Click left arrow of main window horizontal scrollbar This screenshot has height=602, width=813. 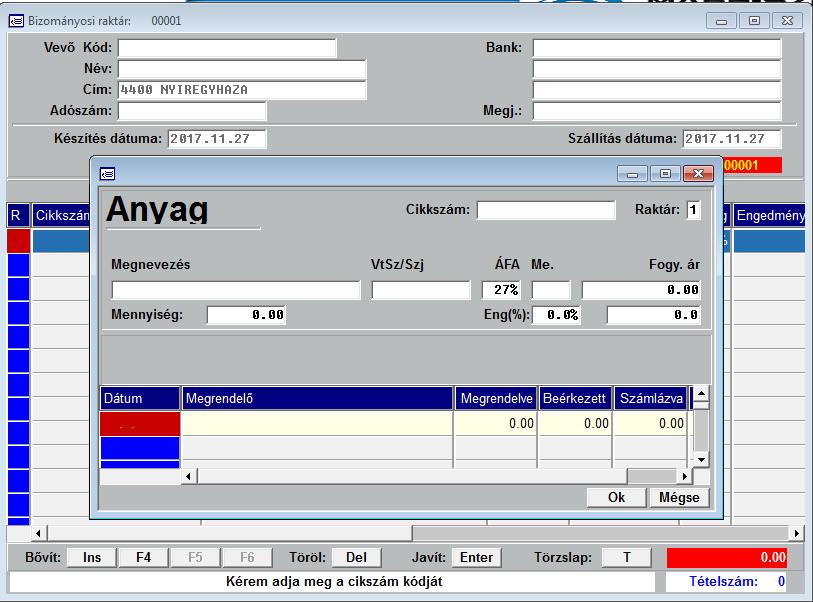click(x=38, y=533)
